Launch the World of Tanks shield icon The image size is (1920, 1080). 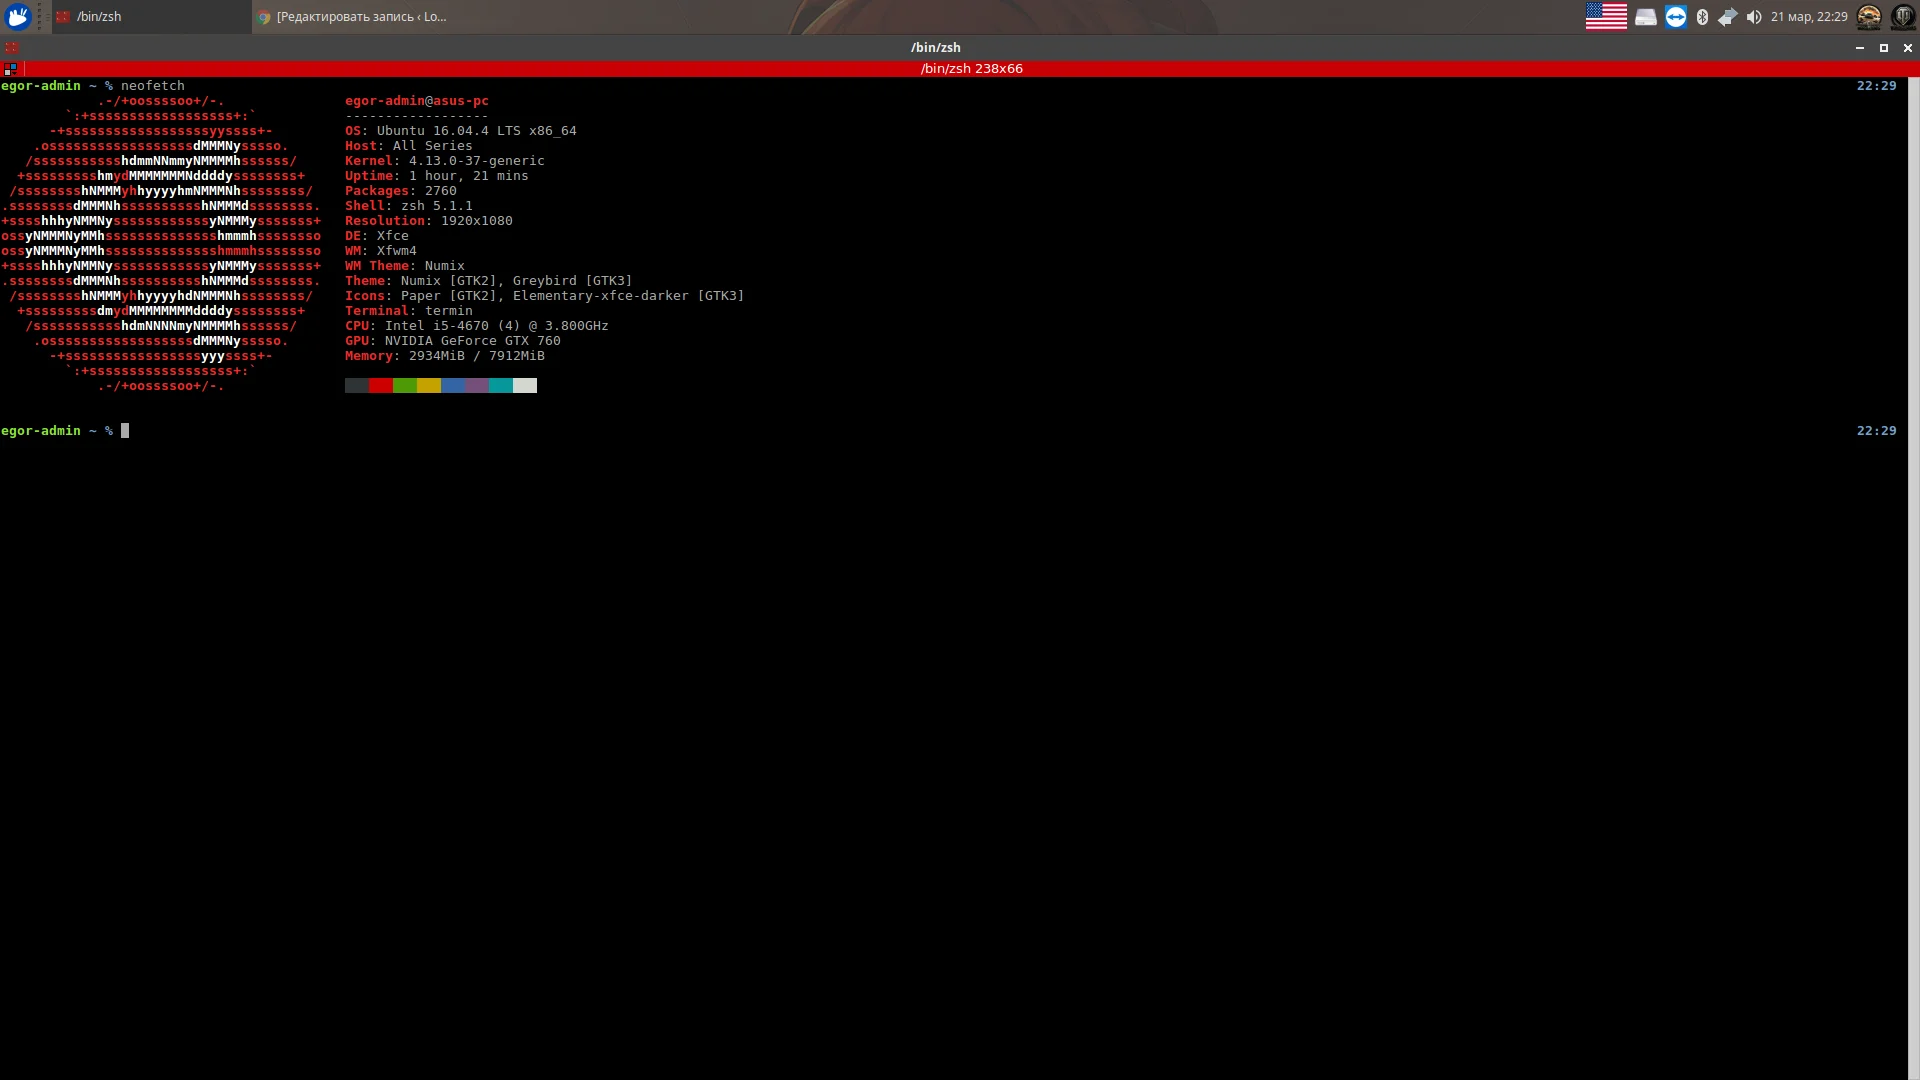(x=1903, y=17)
